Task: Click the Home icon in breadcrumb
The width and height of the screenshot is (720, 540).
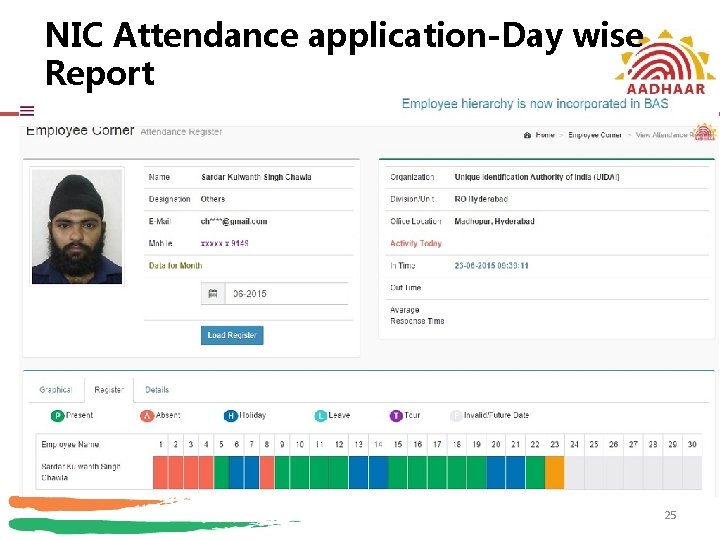Action: [527, 135]
